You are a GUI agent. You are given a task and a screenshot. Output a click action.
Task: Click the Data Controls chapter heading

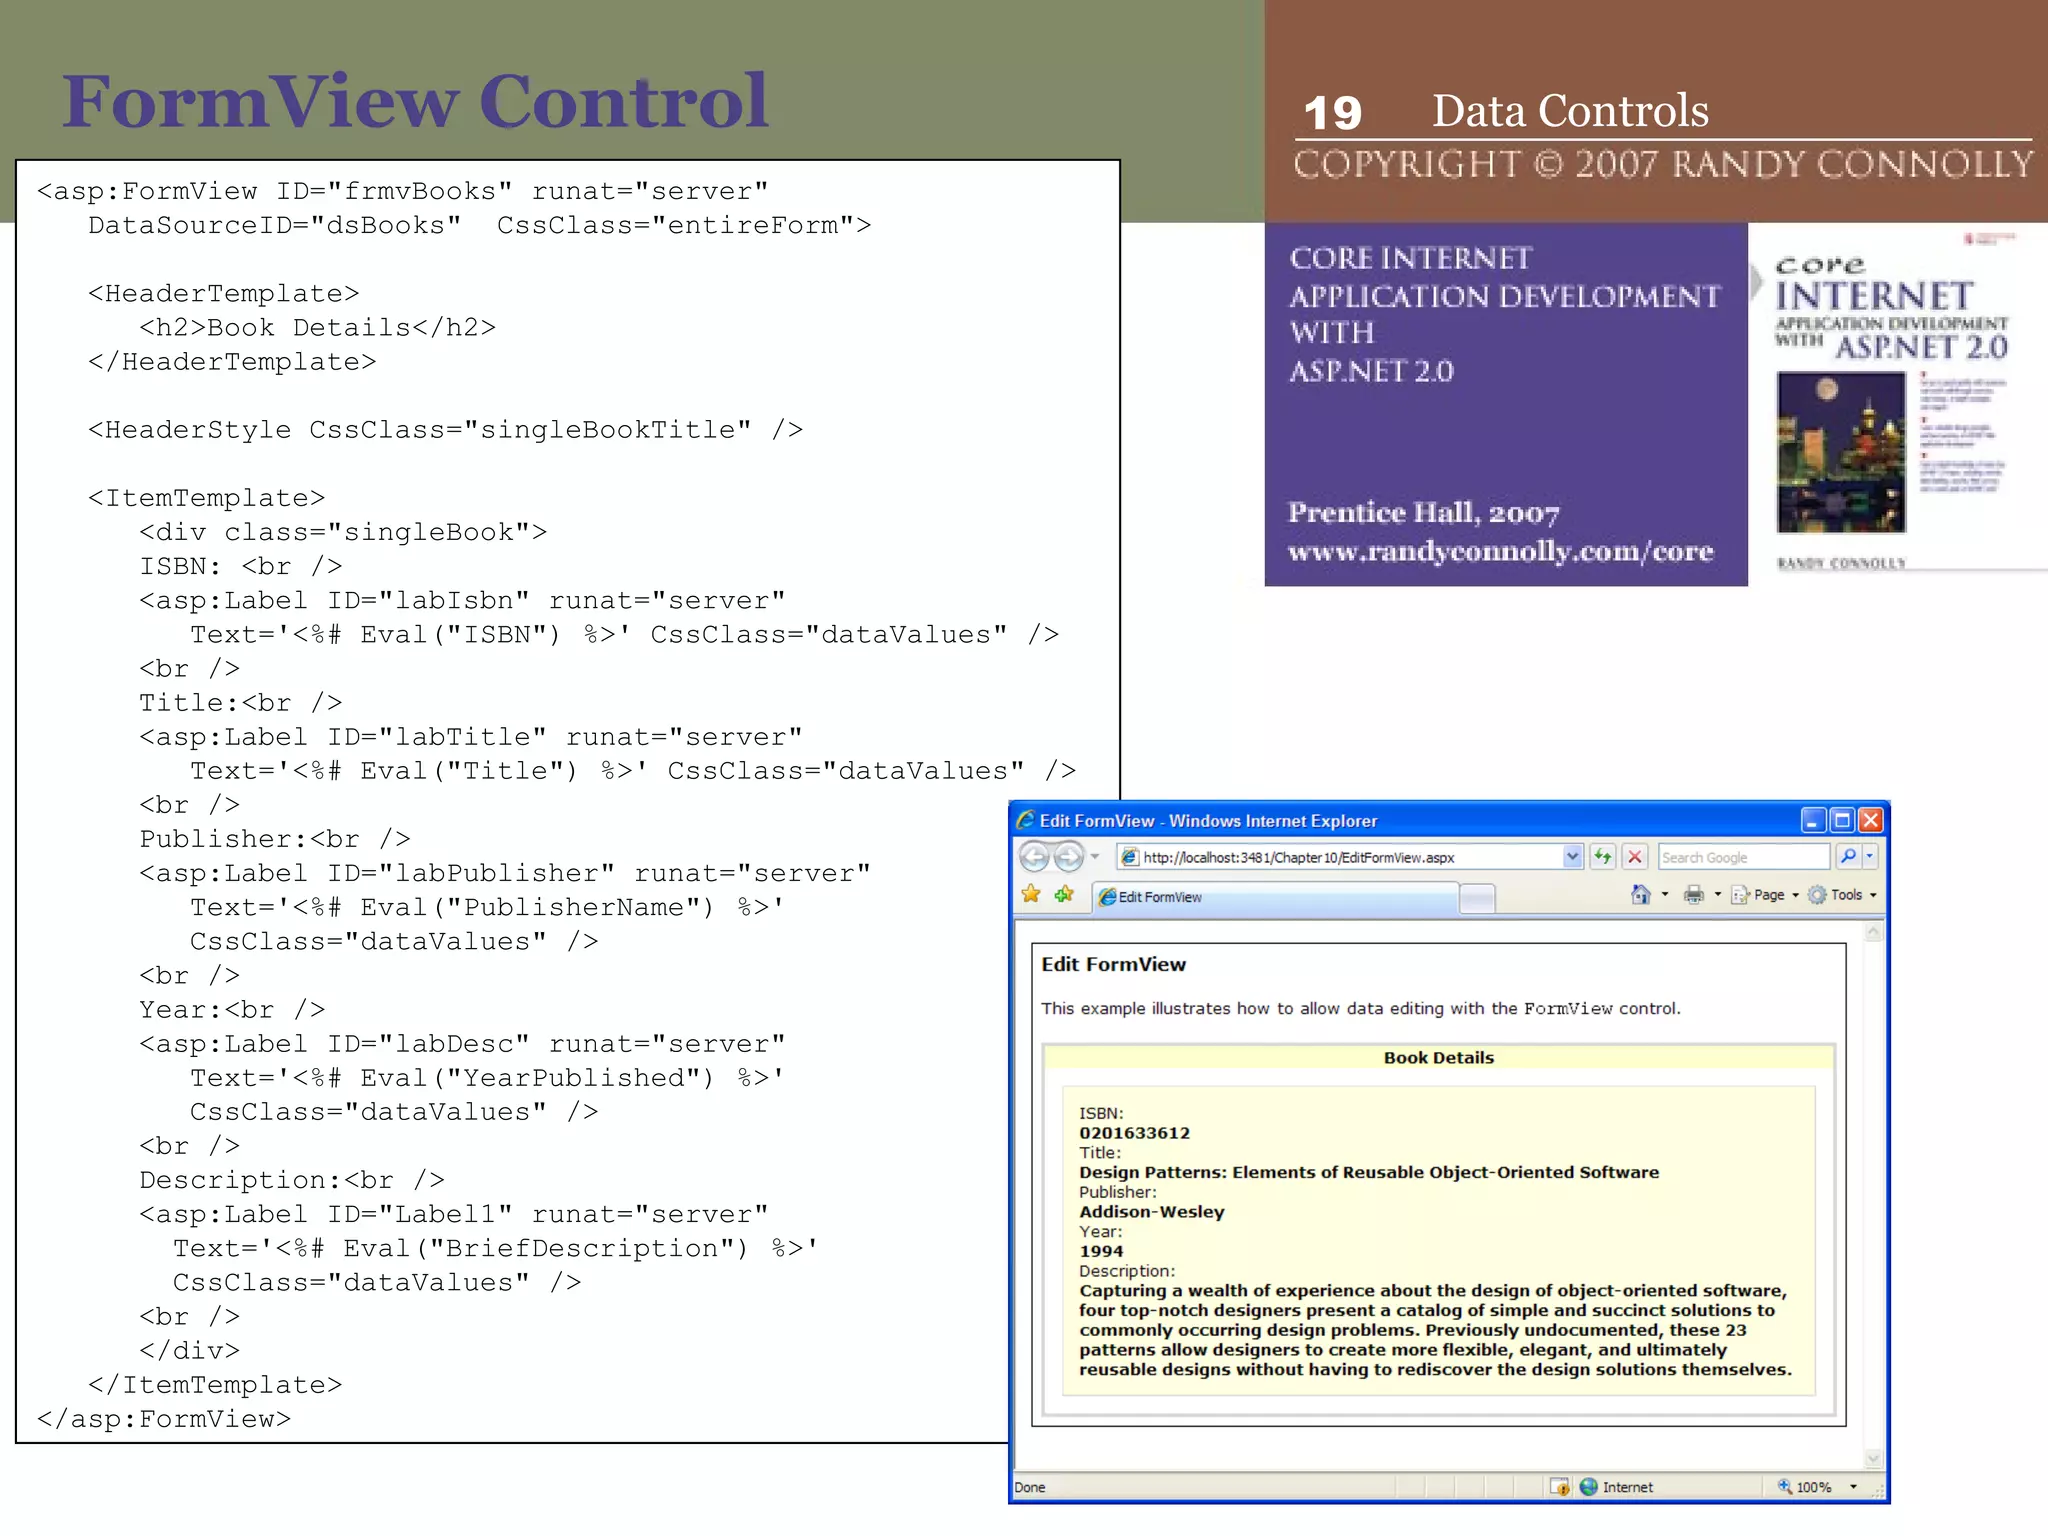tap(1570, 111)
